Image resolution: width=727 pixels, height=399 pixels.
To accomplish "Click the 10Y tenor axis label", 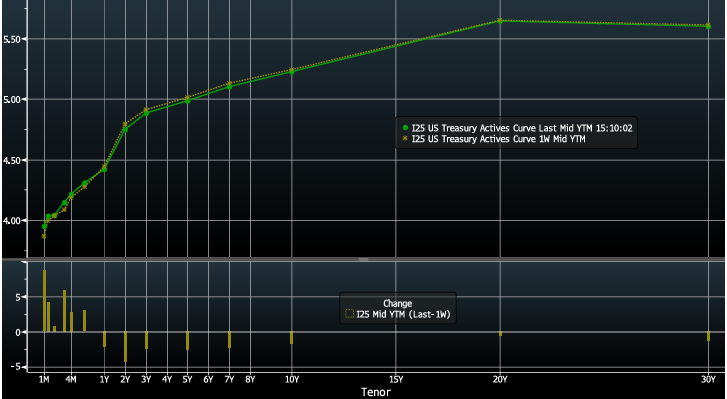I will pyautogui.click(x=292, y=380).
